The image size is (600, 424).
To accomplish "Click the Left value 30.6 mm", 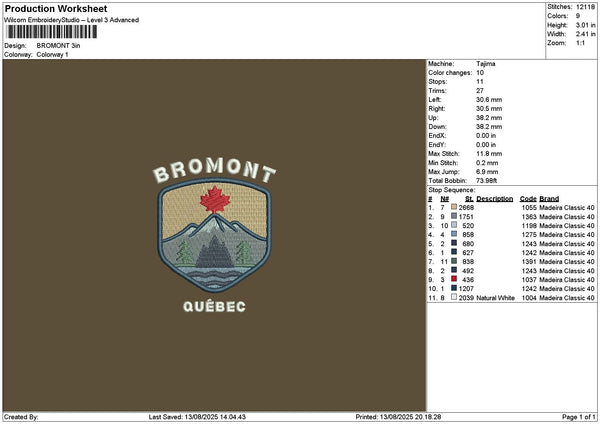I will (x=489, y=99).
